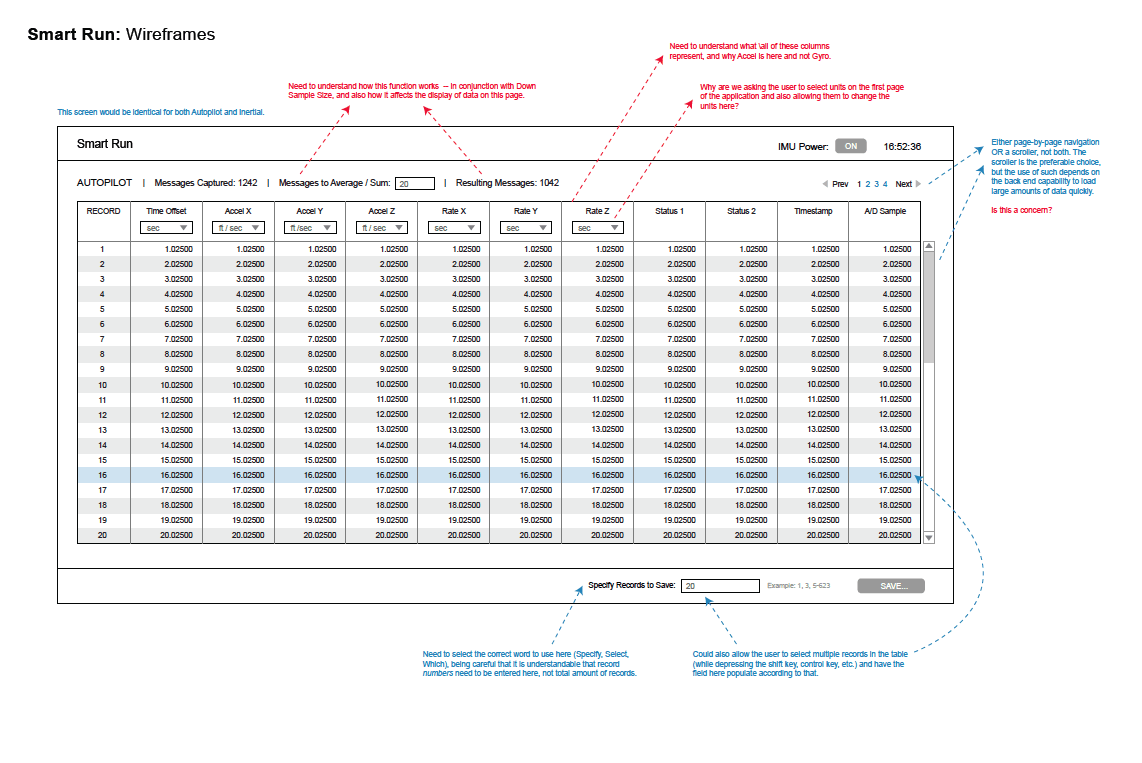This screenshot has height=763, width=1142.
Task: Select record row 1 in table
Action: (x=500, y=249)
